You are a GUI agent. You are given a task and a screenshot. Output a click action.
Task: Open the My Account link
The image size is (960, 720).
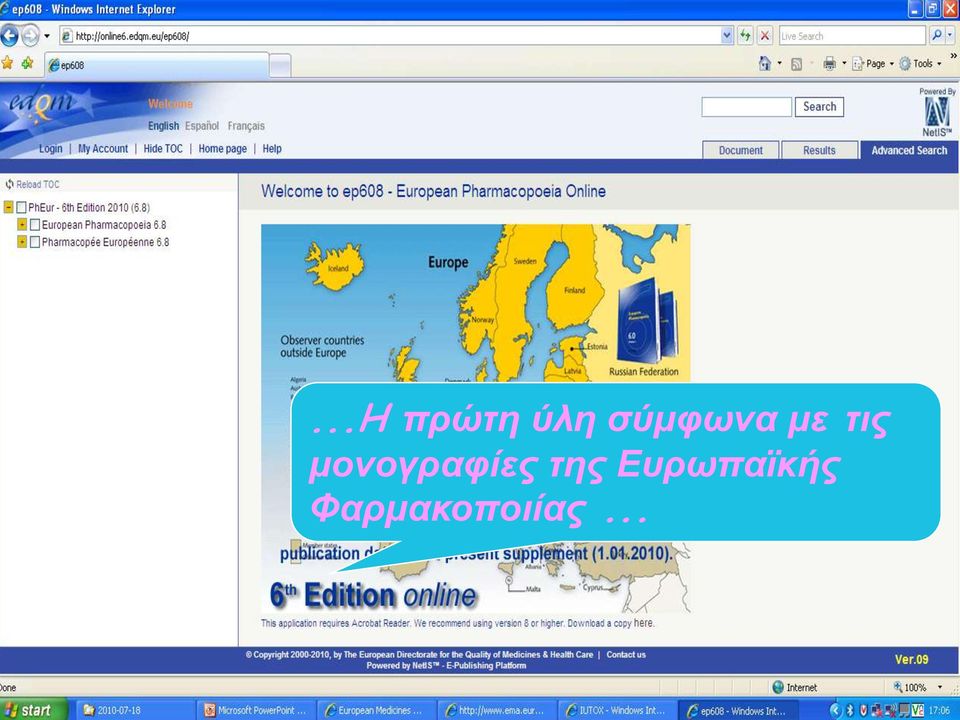click(103, 149)
